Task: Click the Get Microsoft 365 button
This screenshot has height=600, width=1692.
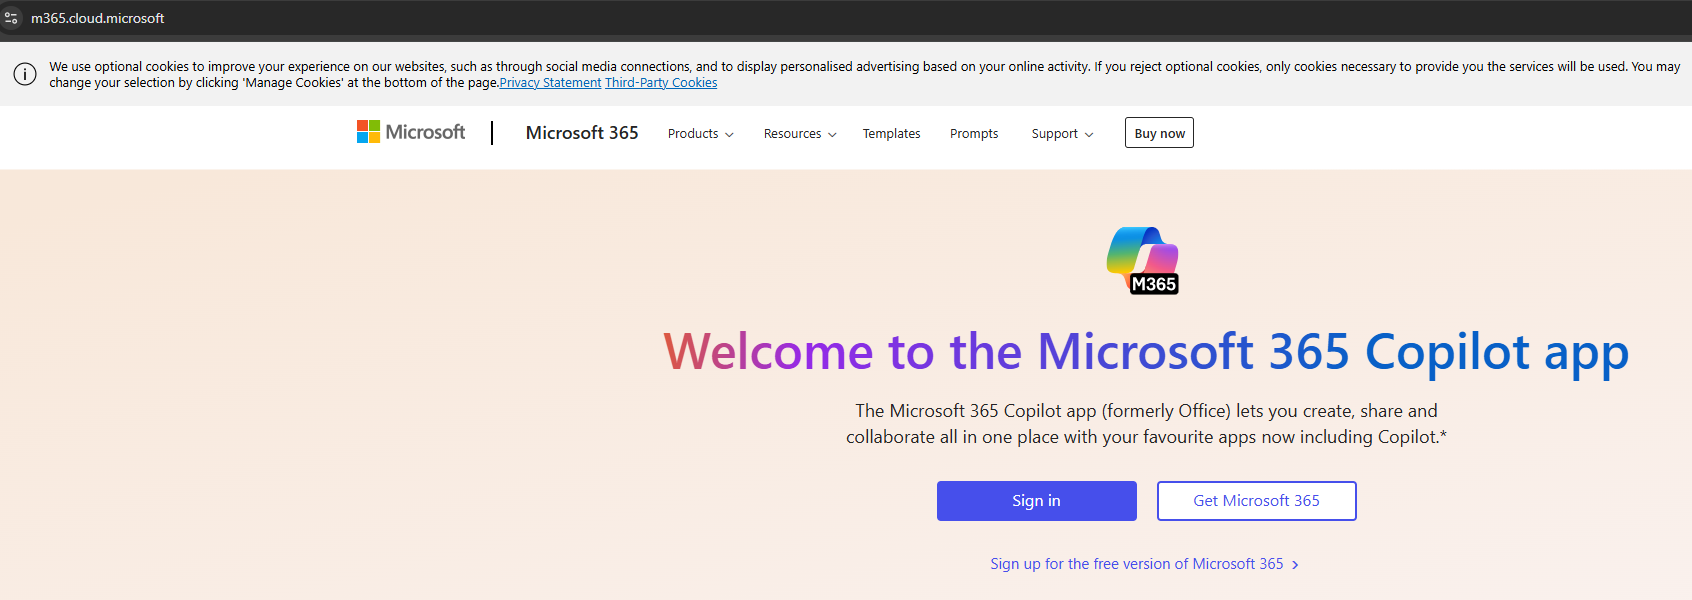Action: 1256,501
